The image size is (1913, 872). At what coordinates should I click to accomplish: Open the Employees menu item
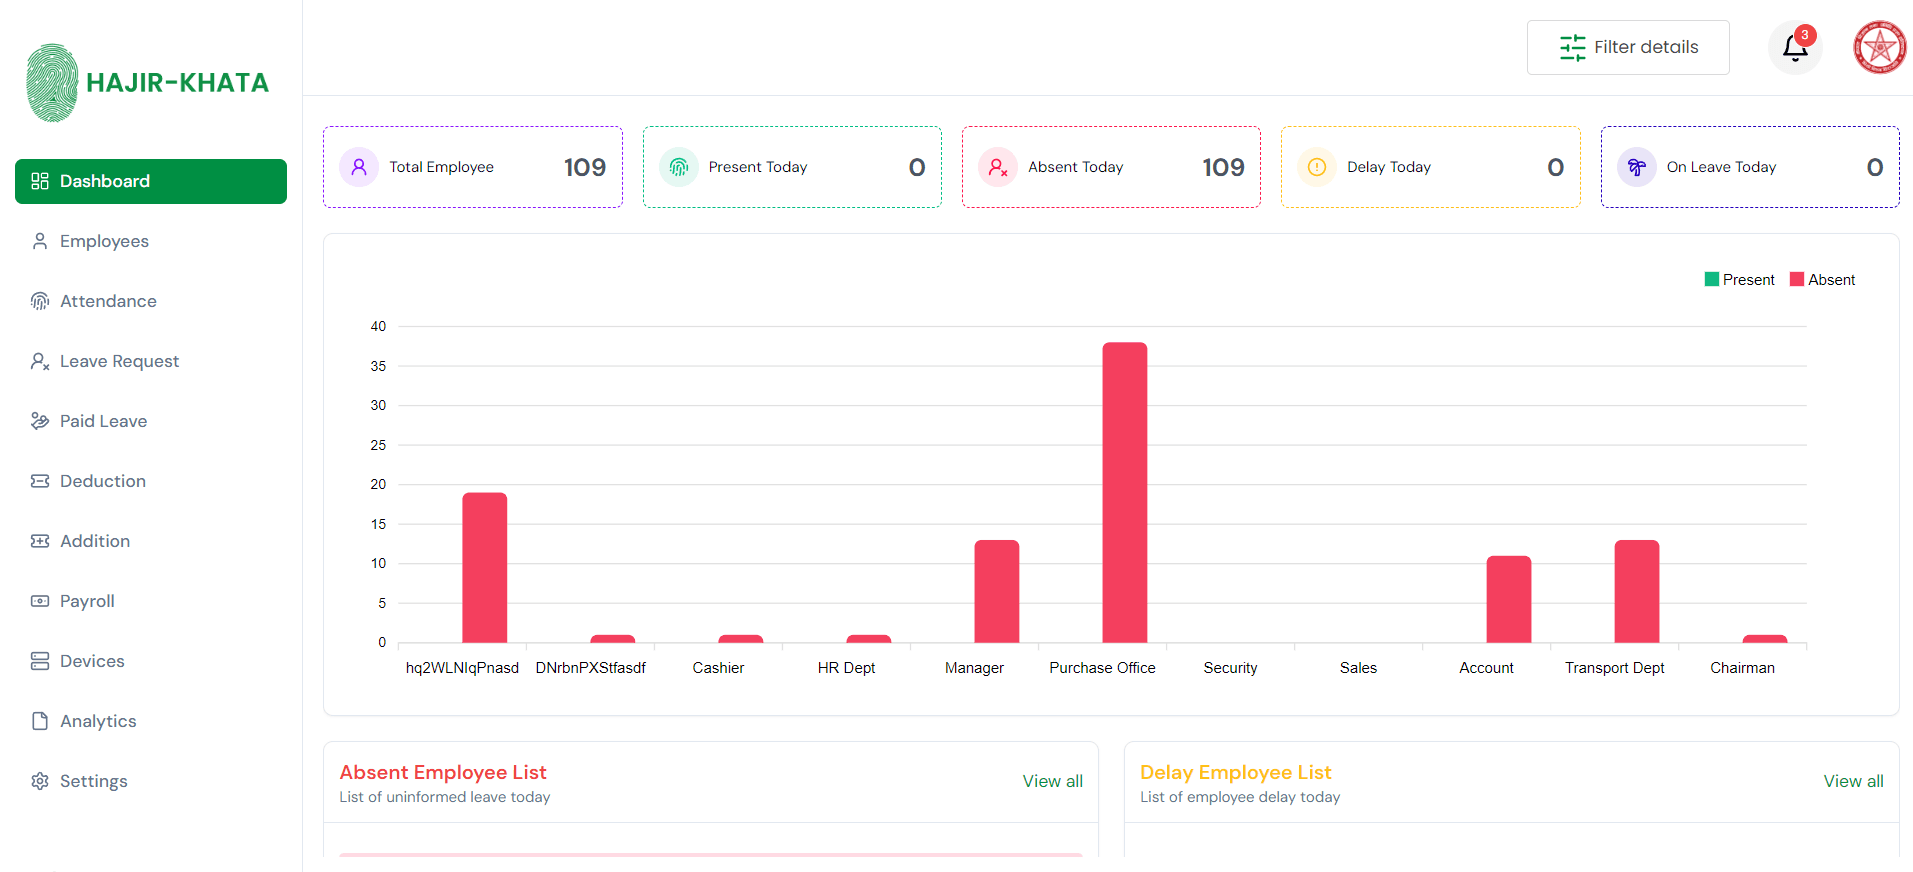pyautogui.click(x=104, y=241)
